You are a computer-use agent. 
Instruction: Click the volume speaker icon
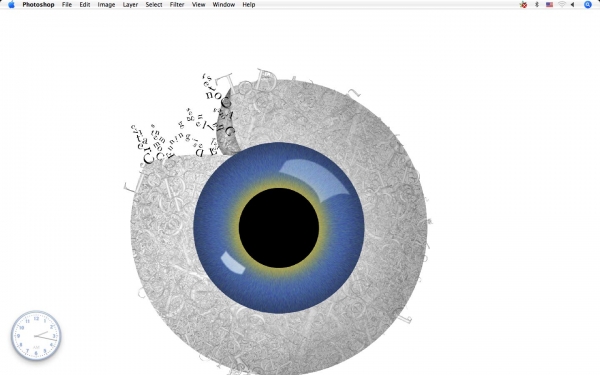[x=573, y=5]
